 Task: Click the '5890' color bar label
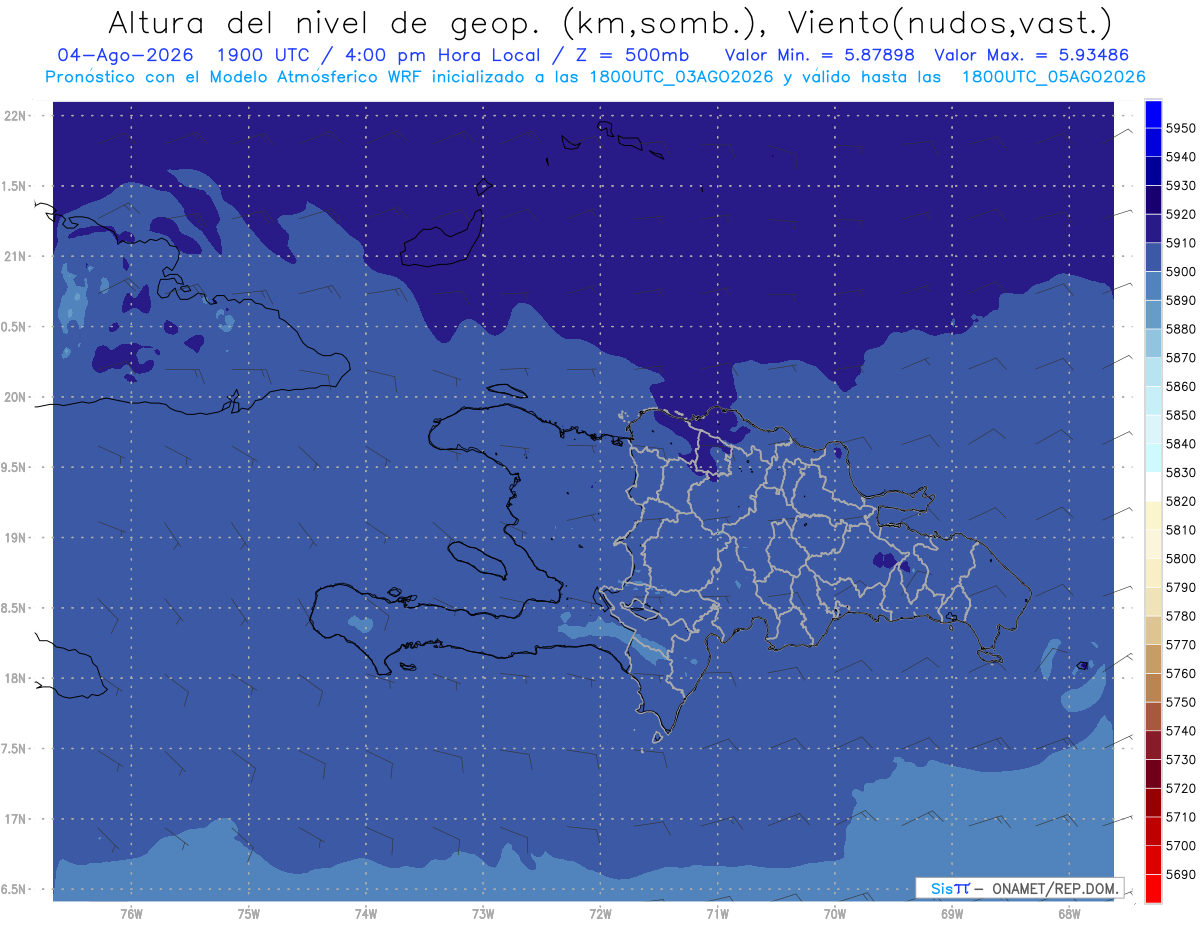pos(1181,300)
